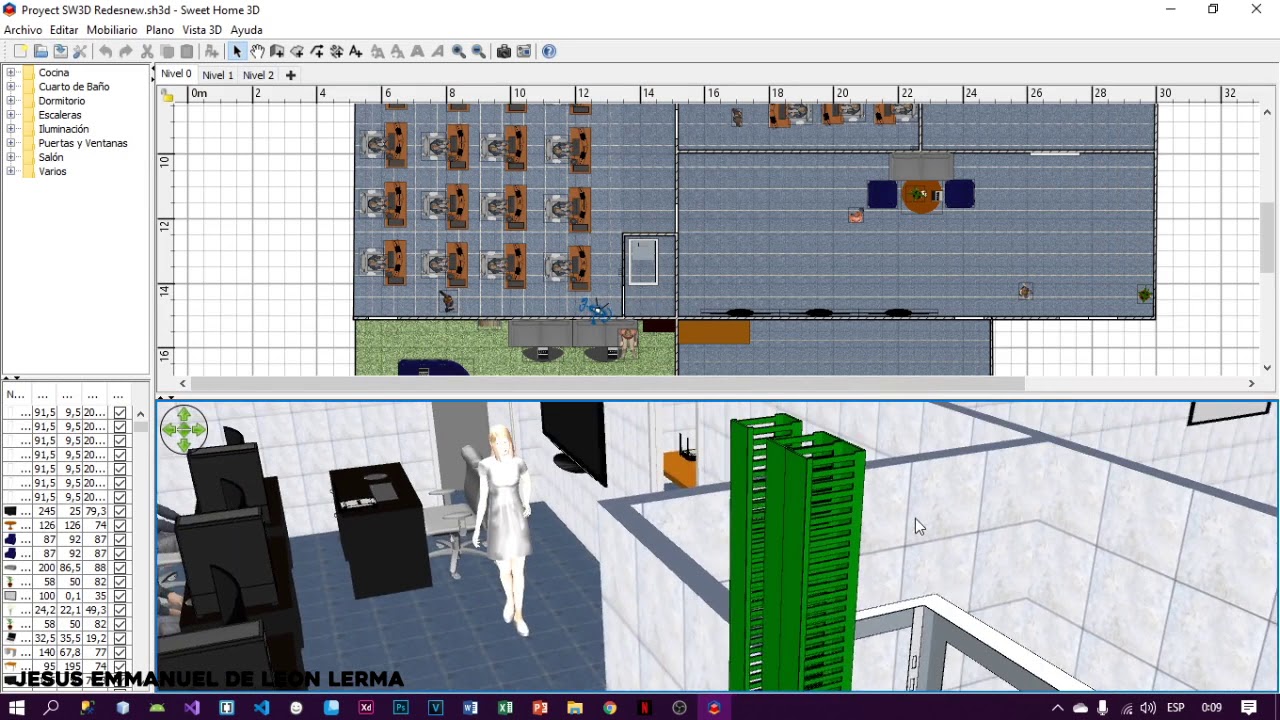1280x720 pixels.
Task: Open the Windows Start menu
Action: (16, 708)
